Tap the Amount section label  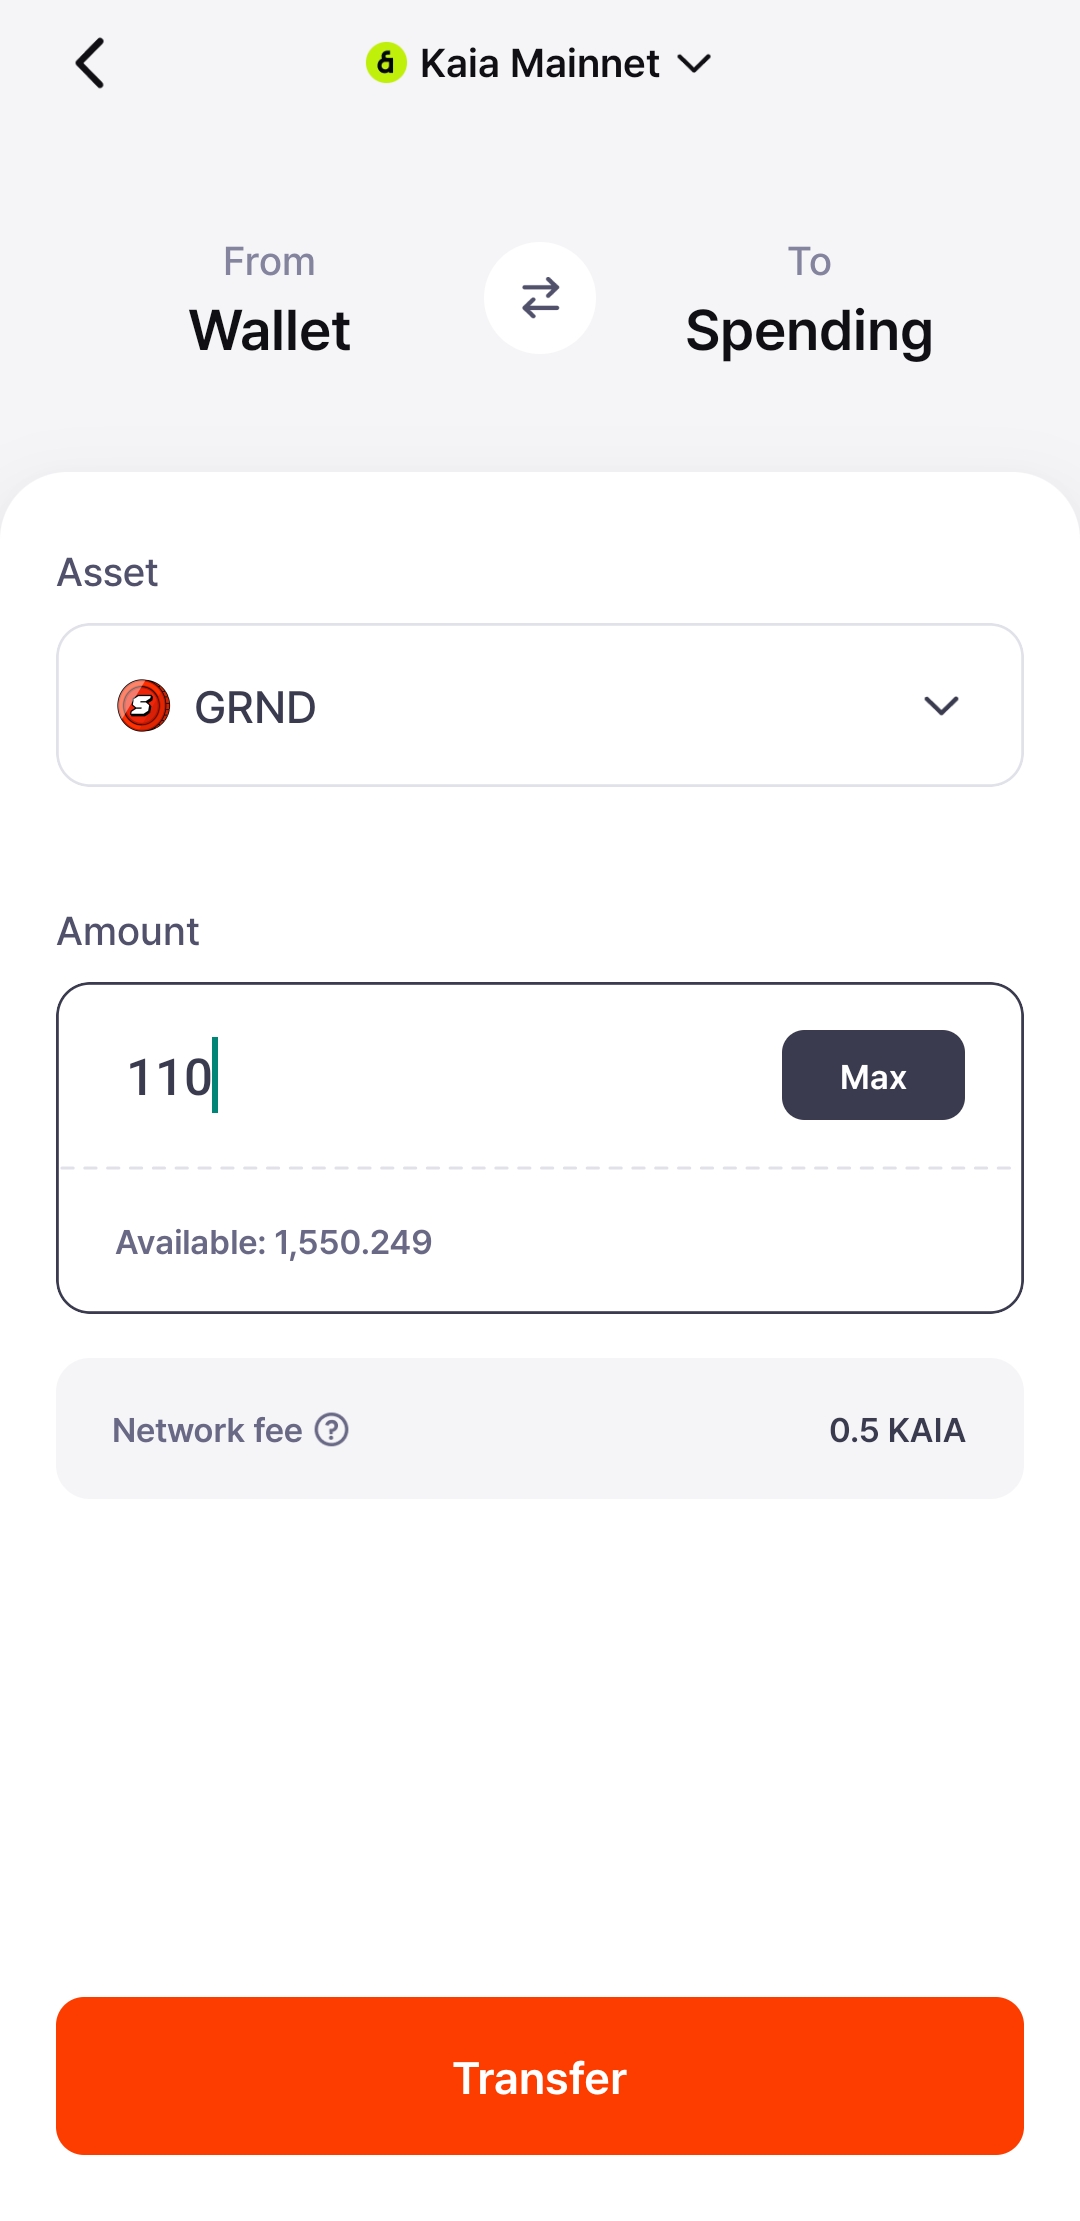128,931
